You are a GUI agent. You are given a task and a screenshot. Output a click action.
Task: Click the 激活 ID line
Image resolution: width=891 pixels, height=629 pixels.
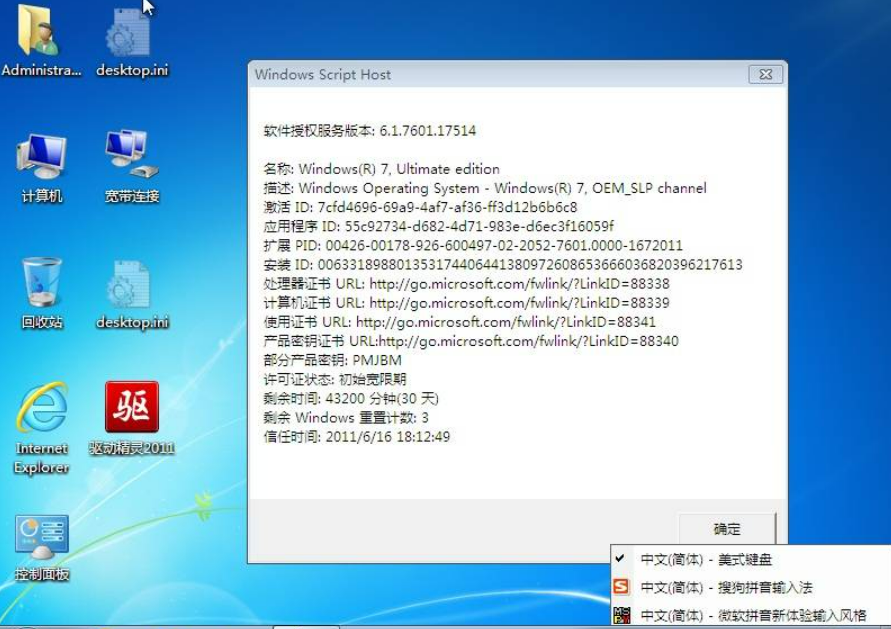pyautogui.click(x=420, y=207)
